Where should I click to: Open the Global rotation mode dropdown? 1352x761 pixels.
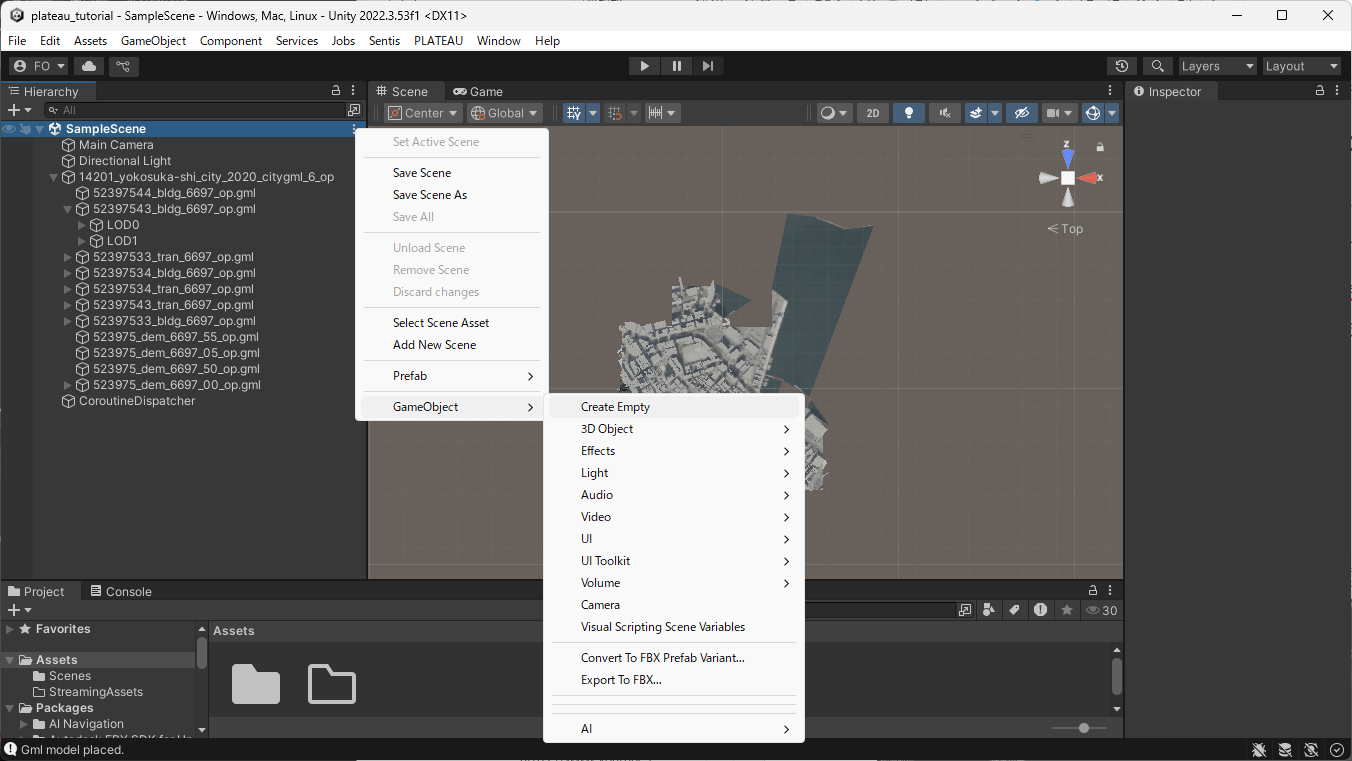pyautogui.click(x=506, y=113)
